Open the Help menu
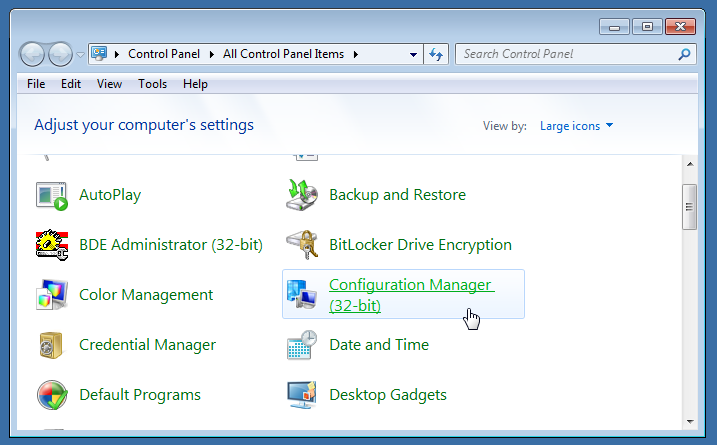The width and height of the screenshot is (717, 445). point(195,84)
